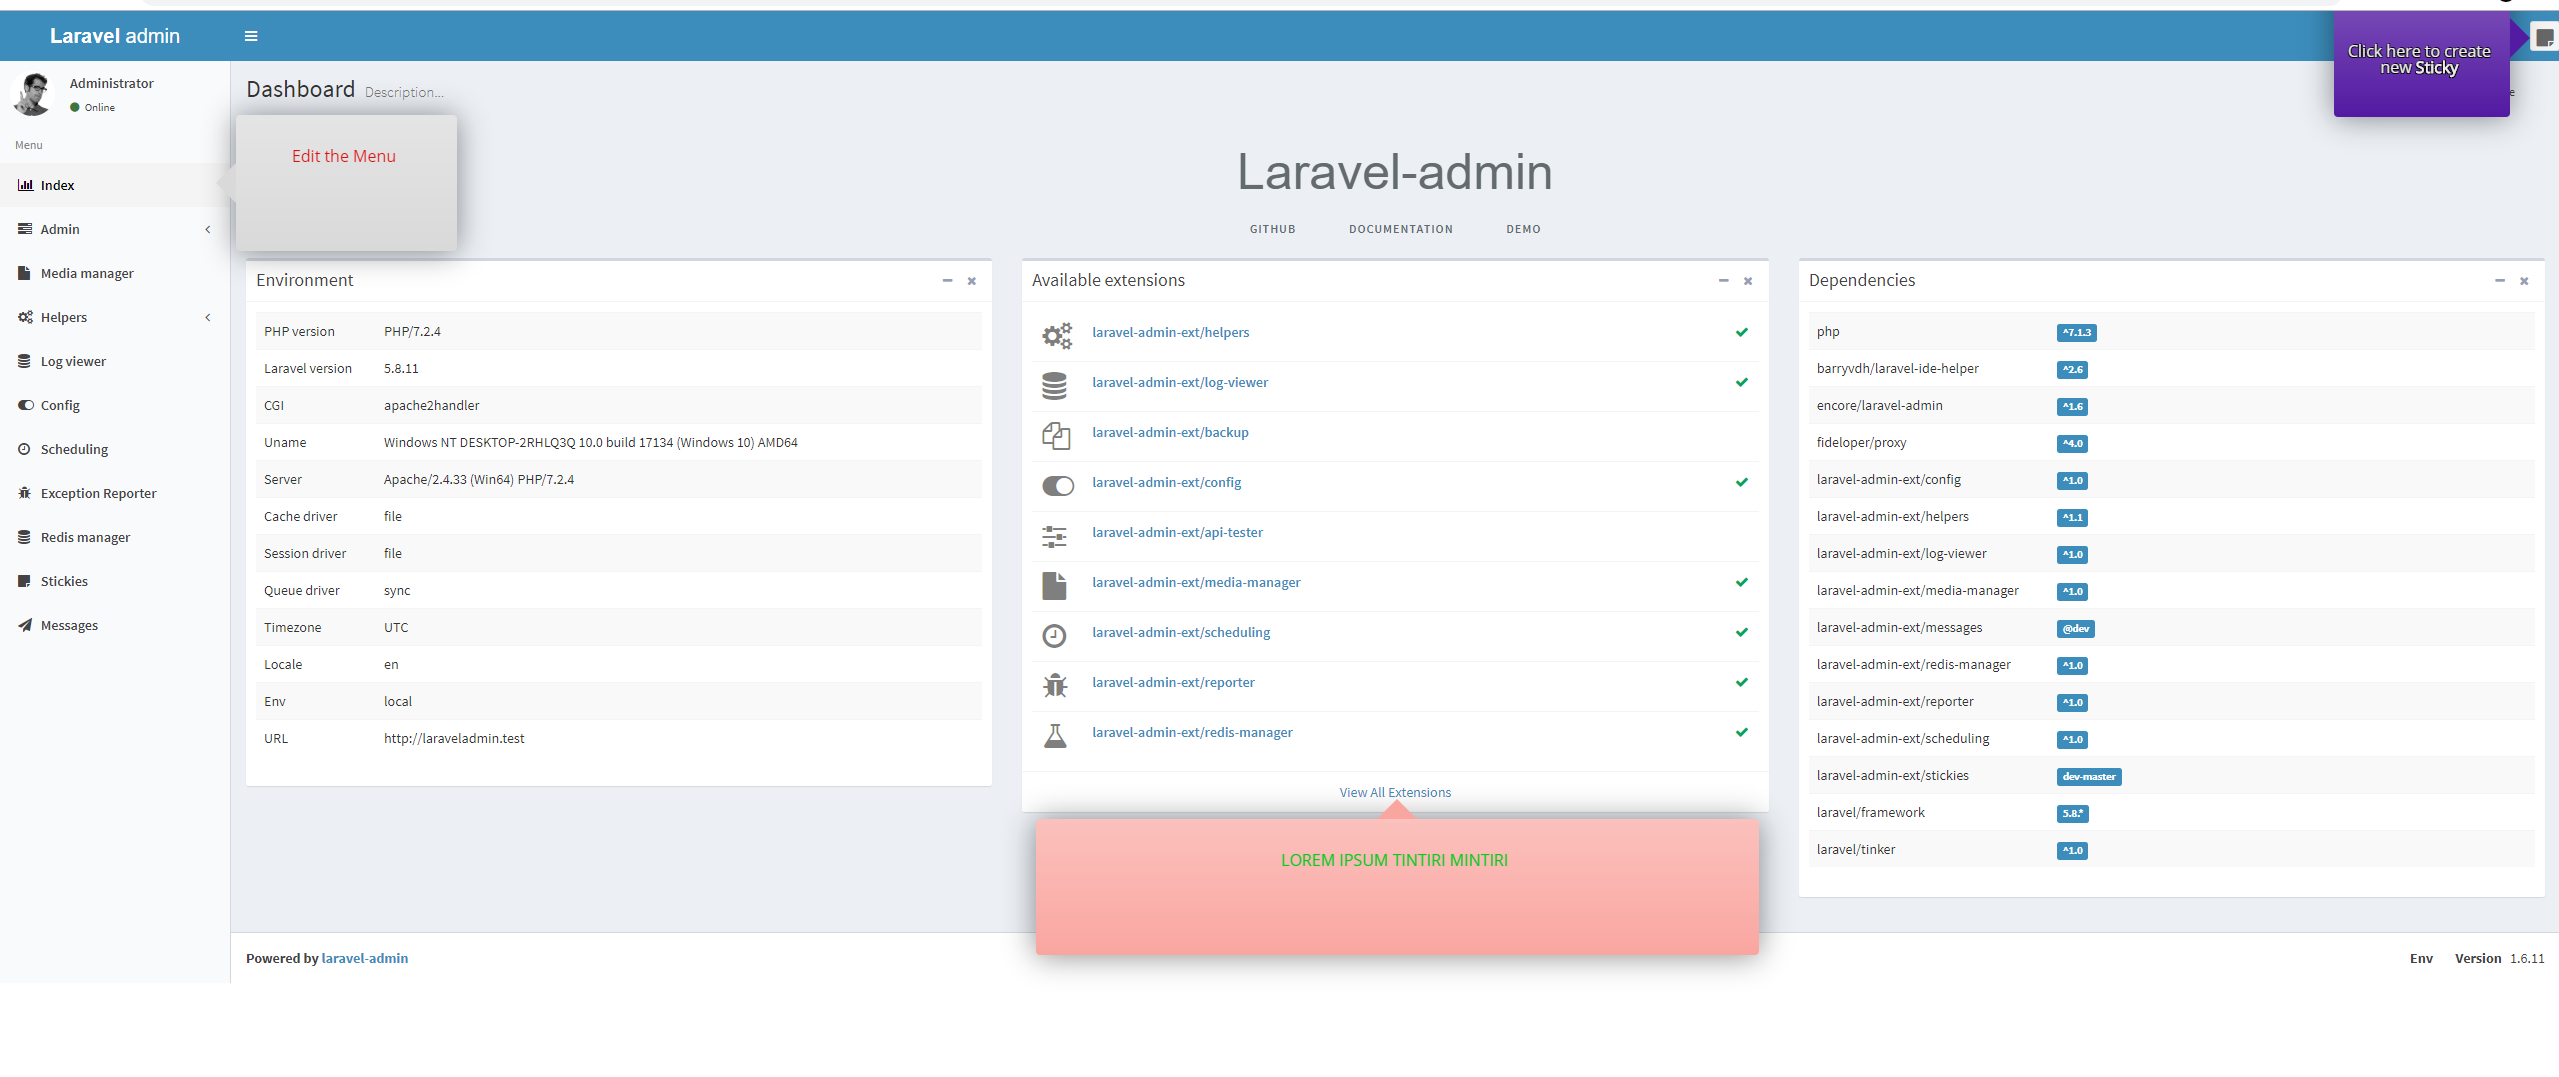This screenshot has width=2559, height=1077.
Task: Click the gears icon beside the helpers extension
Action: [1056, 335]
